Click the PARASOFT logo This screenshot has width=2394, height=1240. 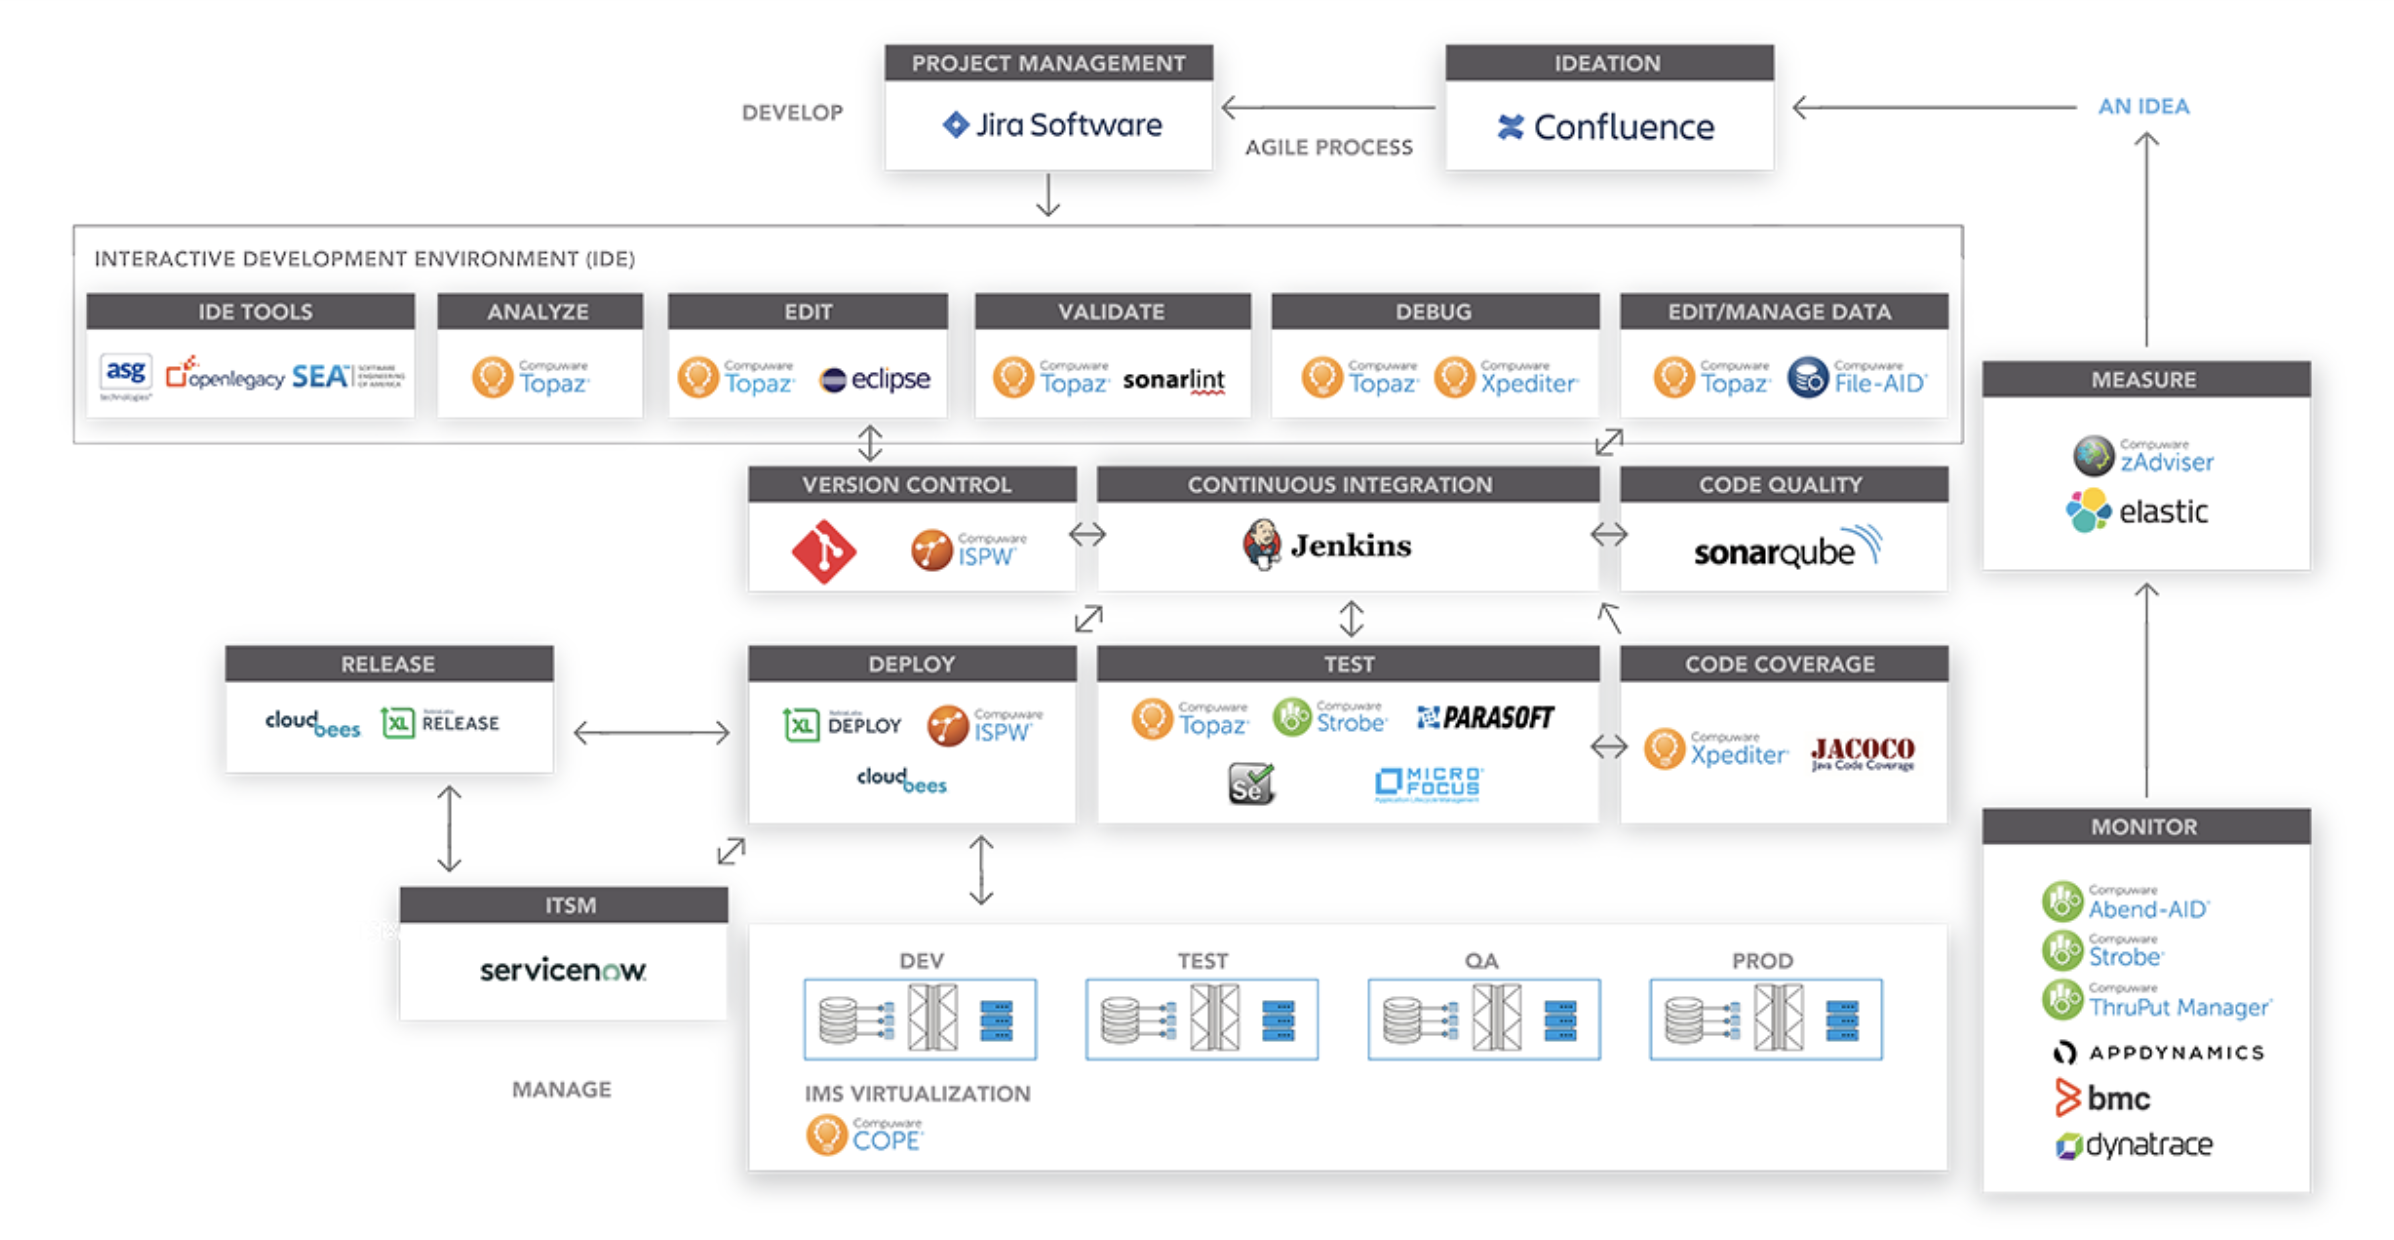(1486, 717)
